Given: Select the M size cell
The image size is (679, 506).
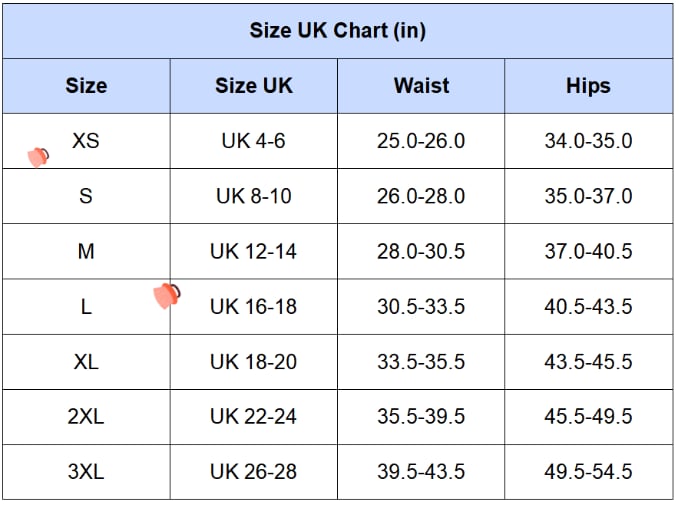Looking at the screenshot, I should [86, 251].
